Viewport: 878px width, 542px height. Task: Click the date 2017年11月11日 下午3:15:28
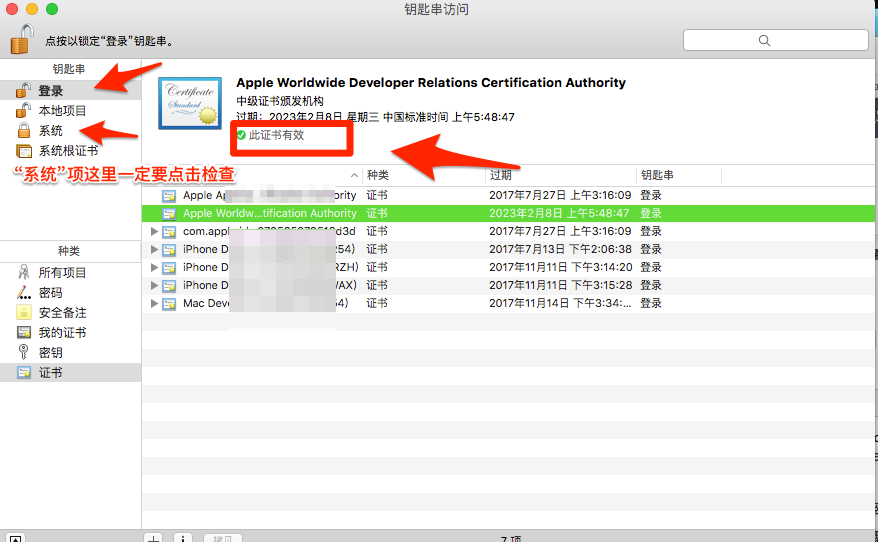coord(561,285)
